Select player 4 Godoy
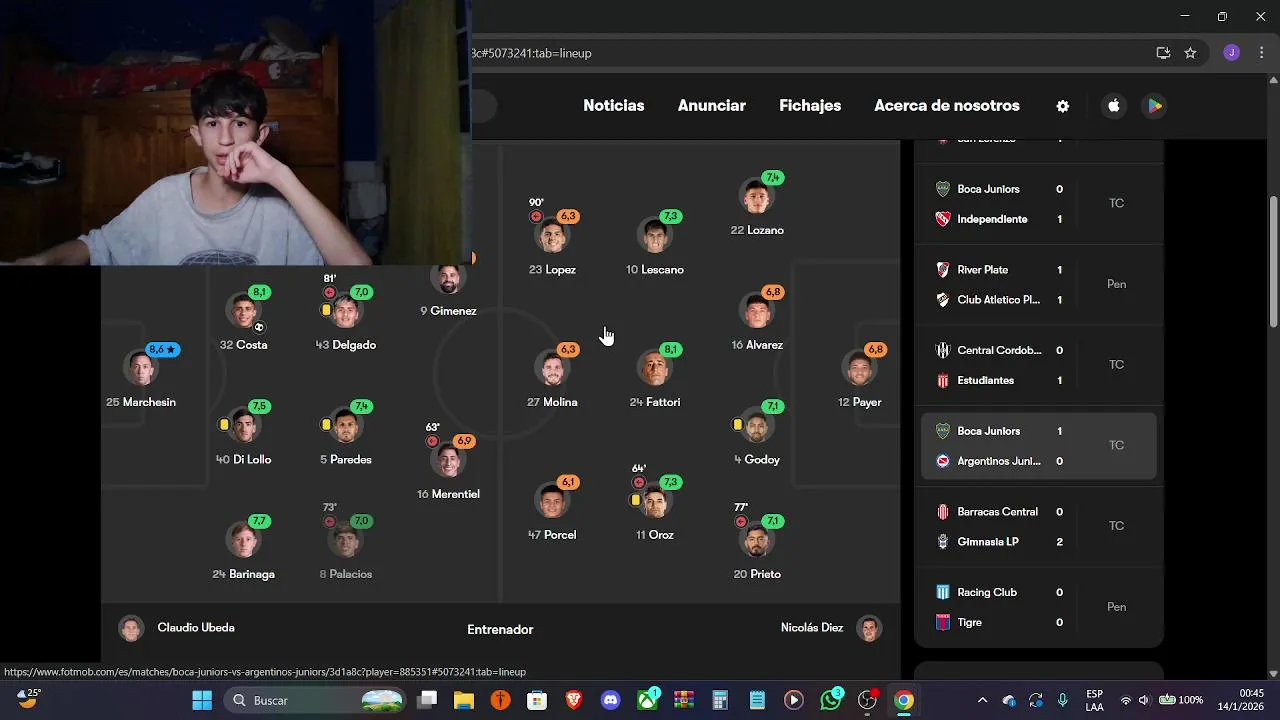1280x720 pixels. pyautogui.click(x=757, y=435)
